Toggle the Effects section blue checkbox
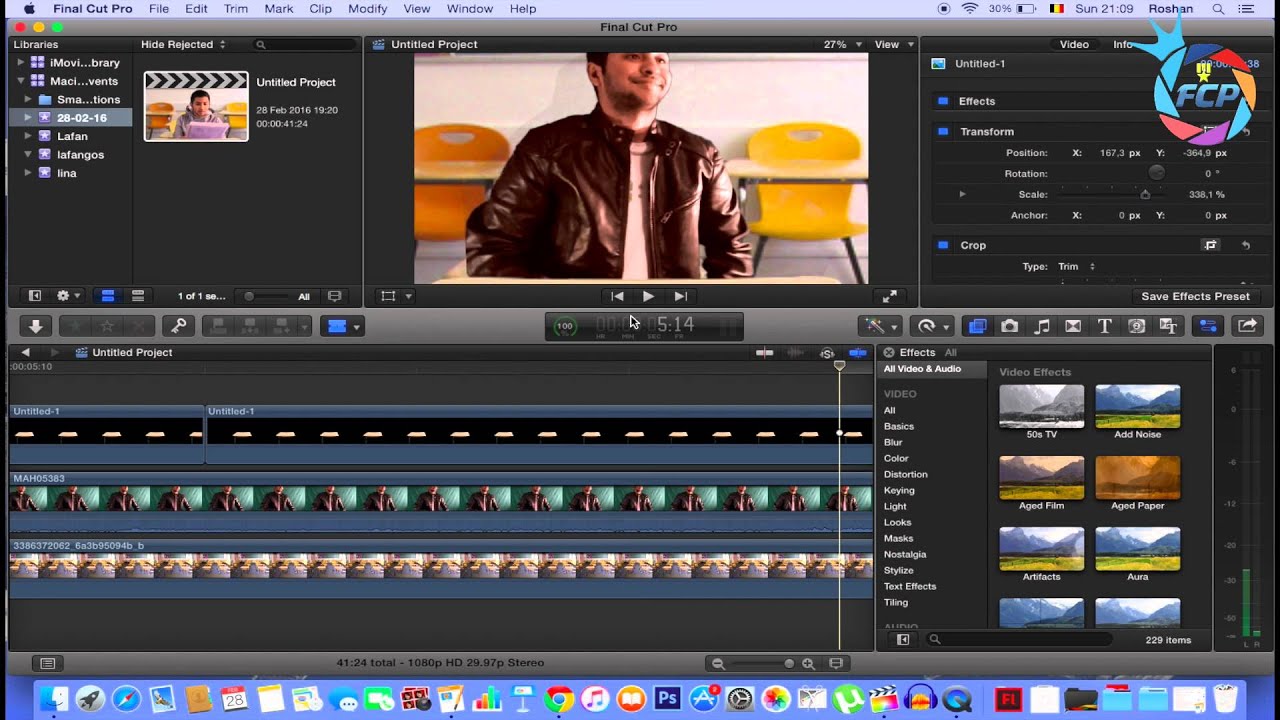The height and width of the screenshot is (720, 1280). click(943, 101)
